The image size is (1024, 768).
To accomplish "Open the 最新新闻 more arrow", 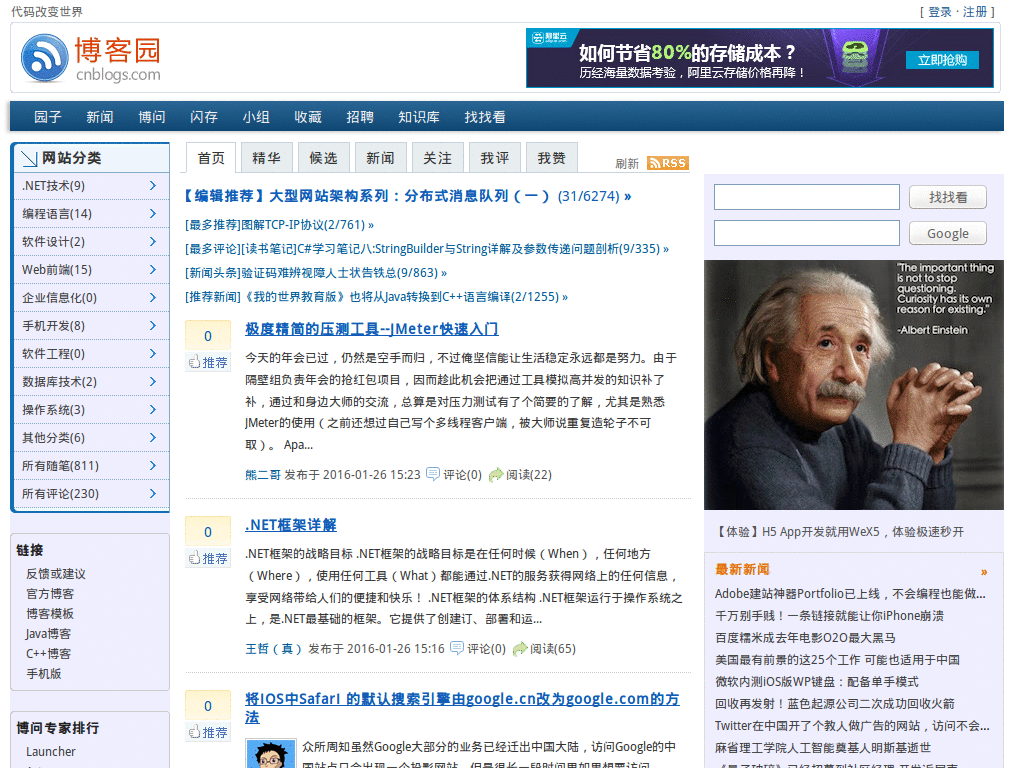I will click(x=984, y=572).
